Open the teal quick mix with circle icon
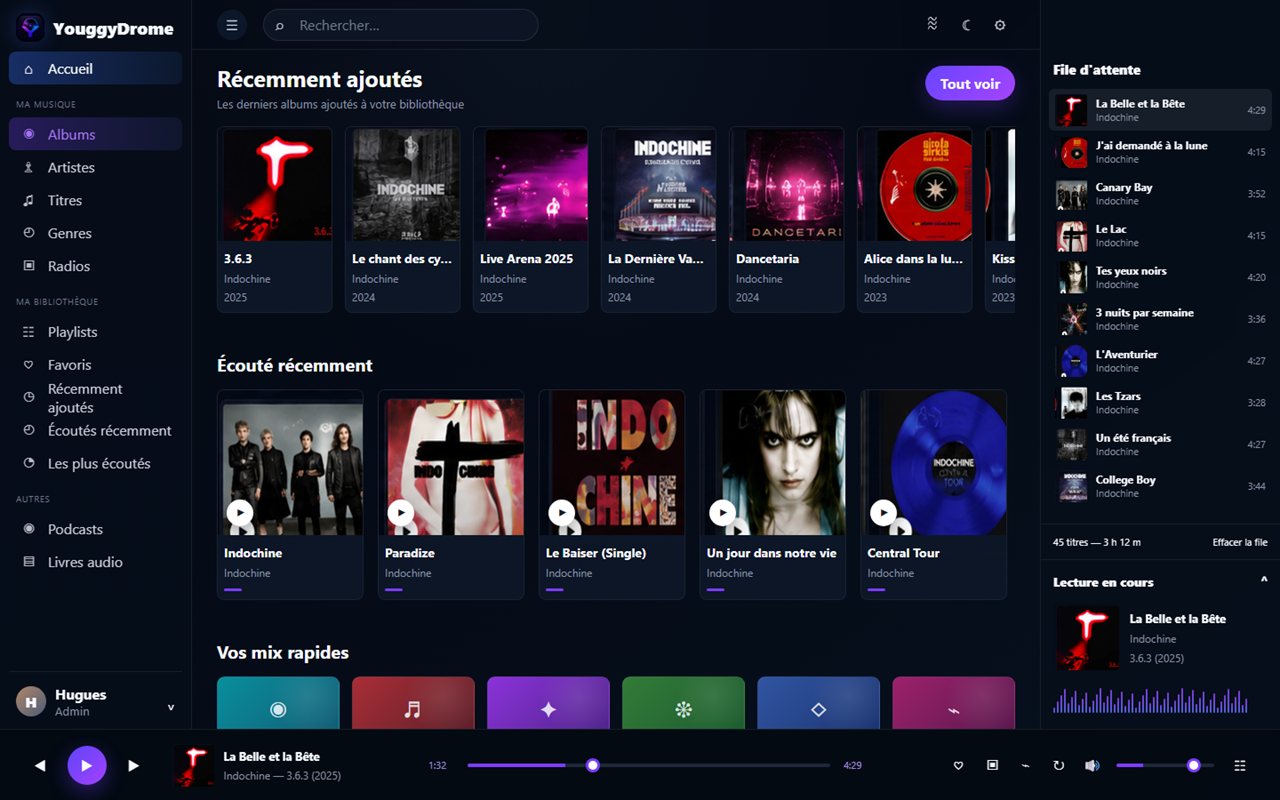 coord(278,704)
